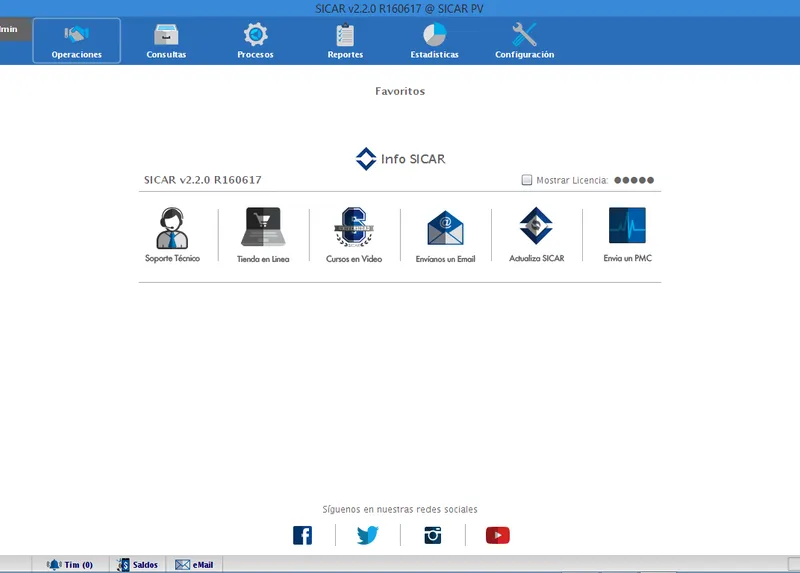Click the Favoritos heading

click(400, 91)
